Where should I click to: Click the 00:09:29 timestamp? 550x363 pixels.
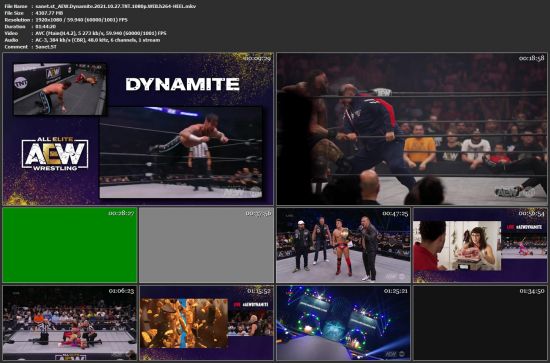click(257, 58)
